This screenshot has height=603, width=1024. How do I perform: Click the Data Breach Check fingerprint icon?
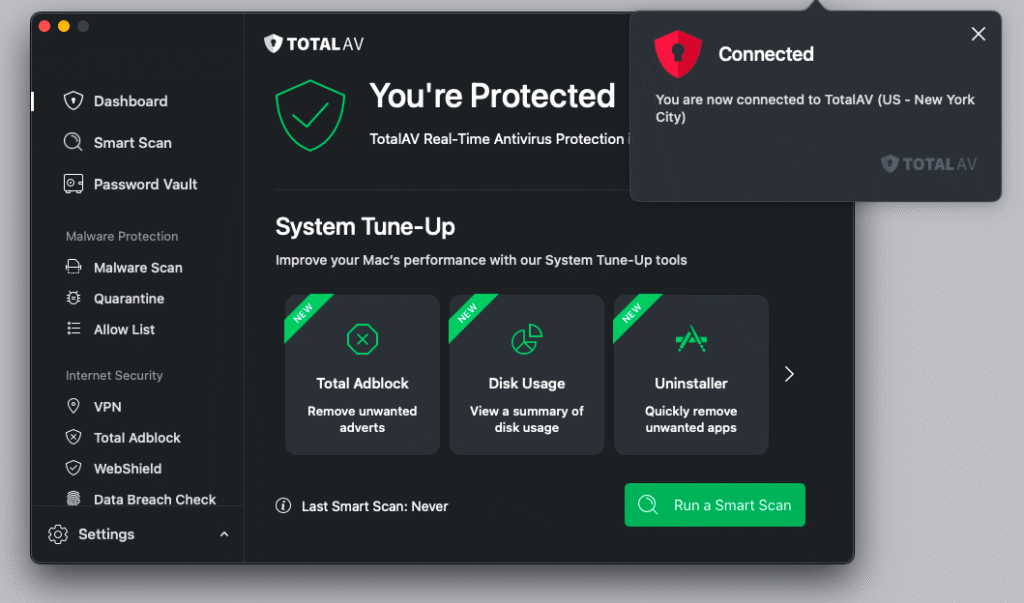tap(73, 498)
